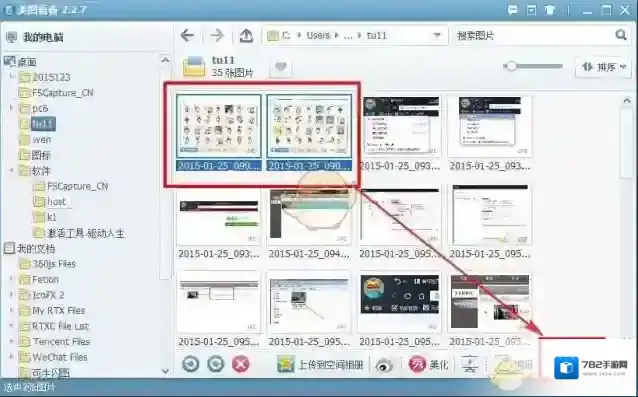Expand the pc6 folder
The width and height of the screenshot is (638, 397).
[12, 108]
